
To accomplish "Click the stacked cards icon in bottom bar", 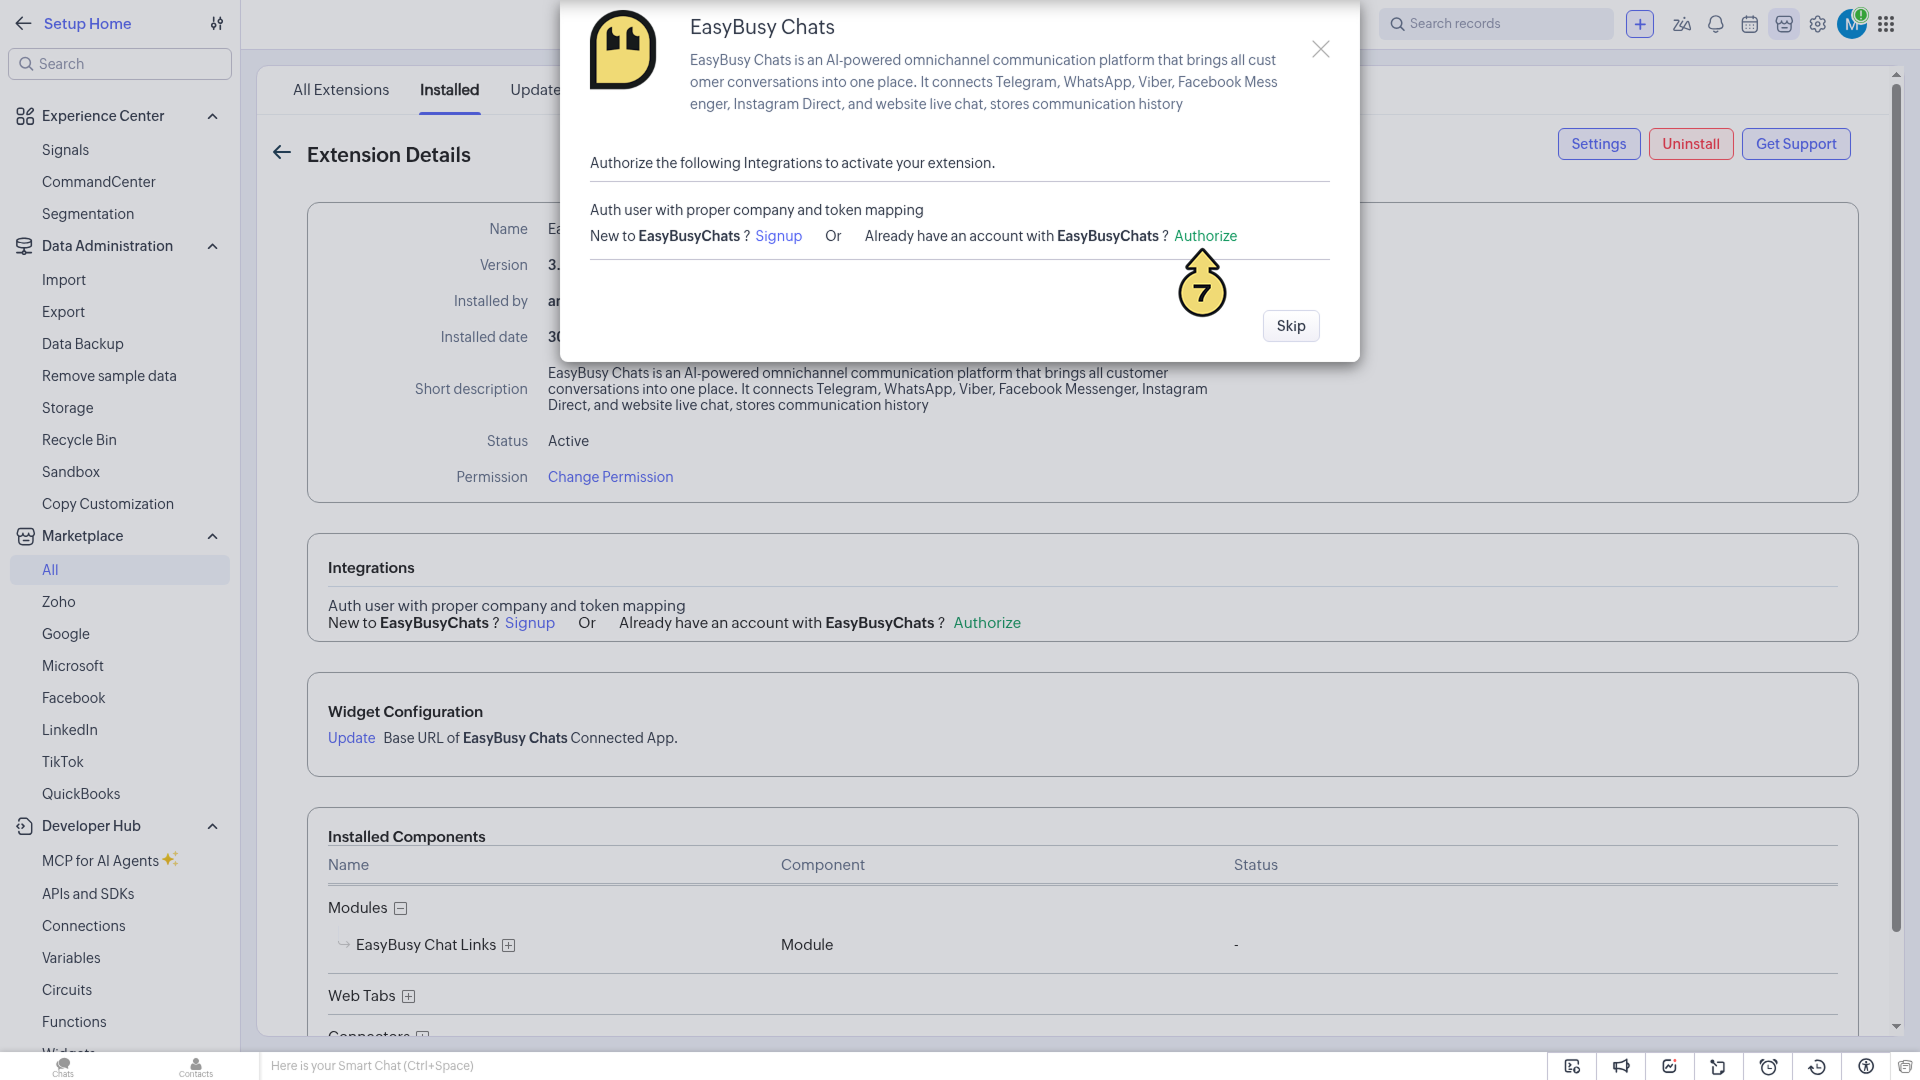I will [x=1905, y=1067].
